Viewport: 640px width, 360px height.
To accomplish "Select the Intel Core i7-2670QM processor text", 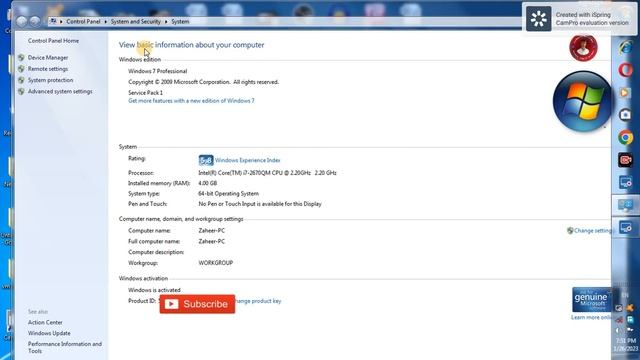I will point(267,173).
